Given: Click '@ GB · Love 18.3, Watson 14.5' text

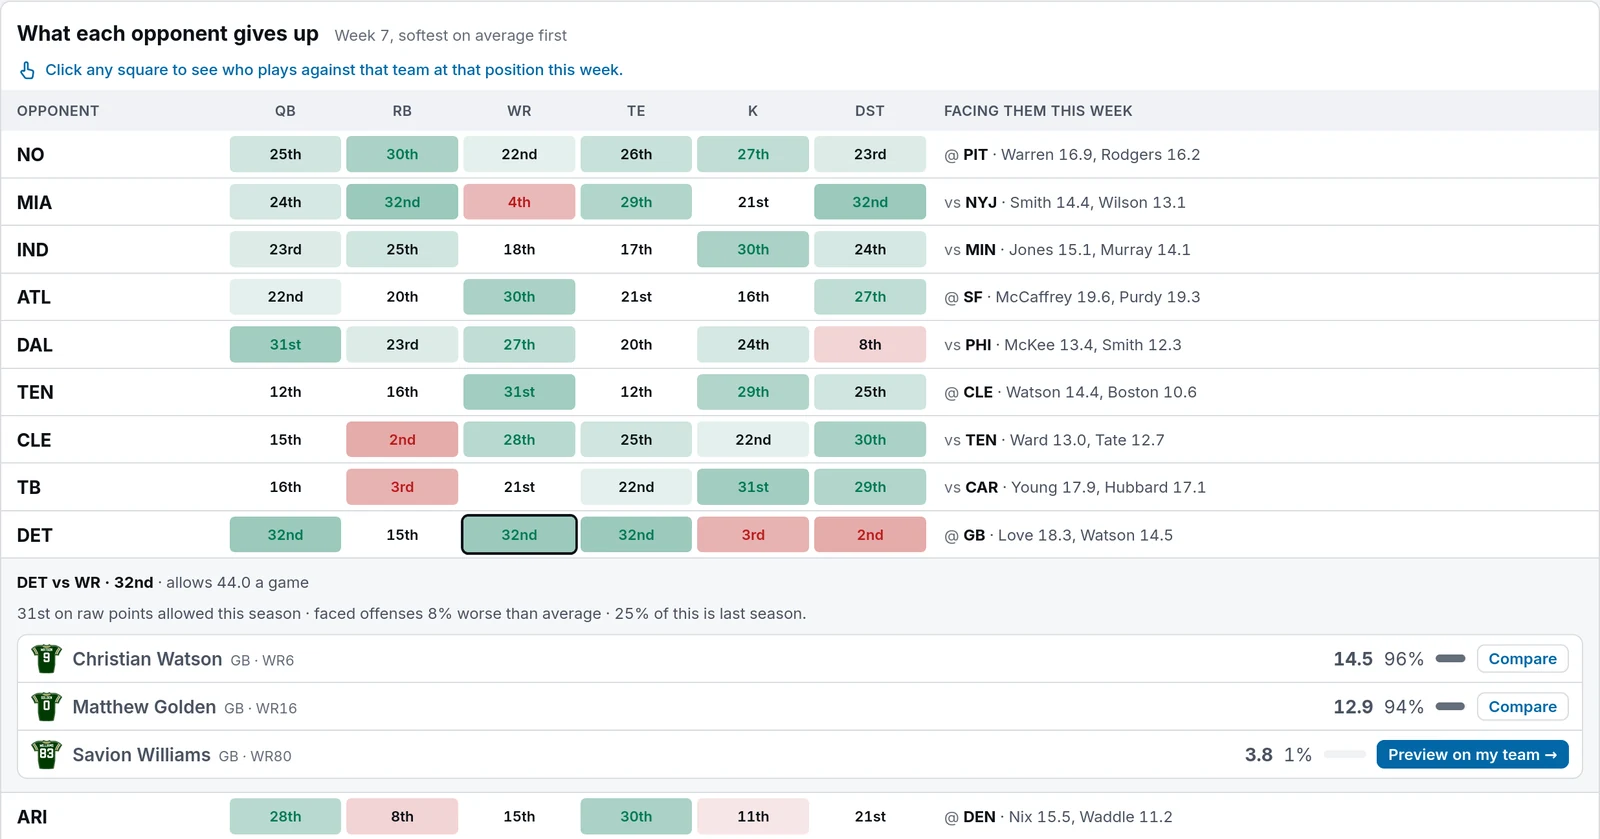Looking at the screenshot, I should coord(1058,535).
